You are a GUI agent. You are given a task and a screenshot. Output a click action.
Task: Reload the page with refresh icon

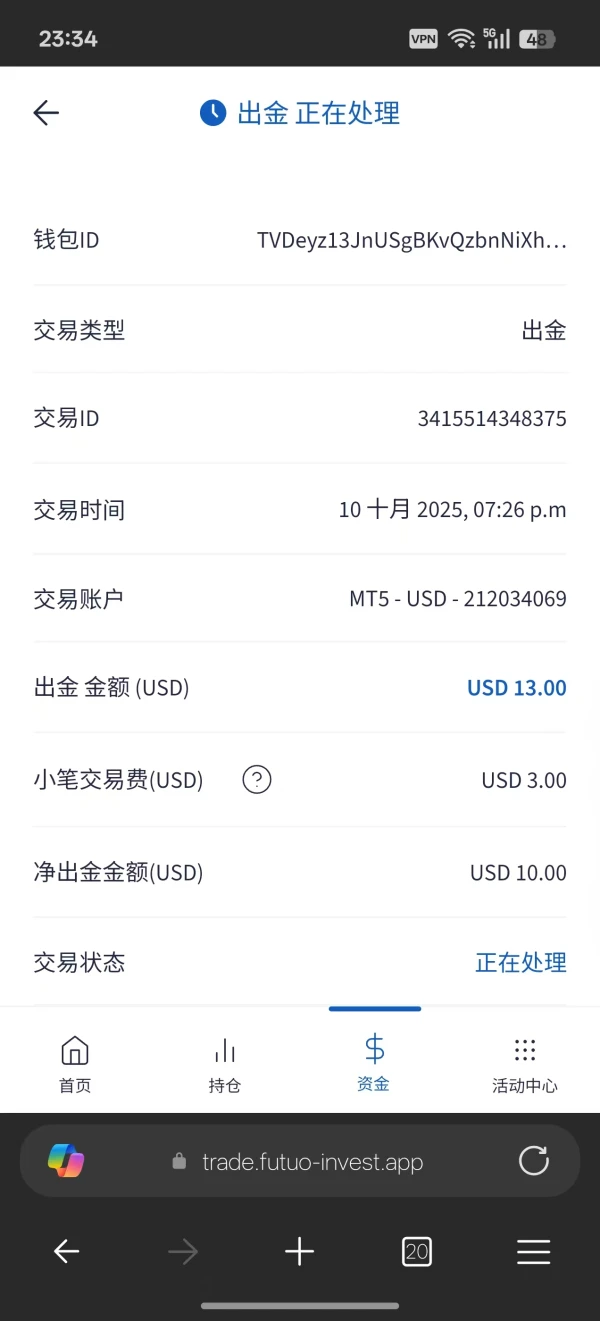coord(534,1161)
